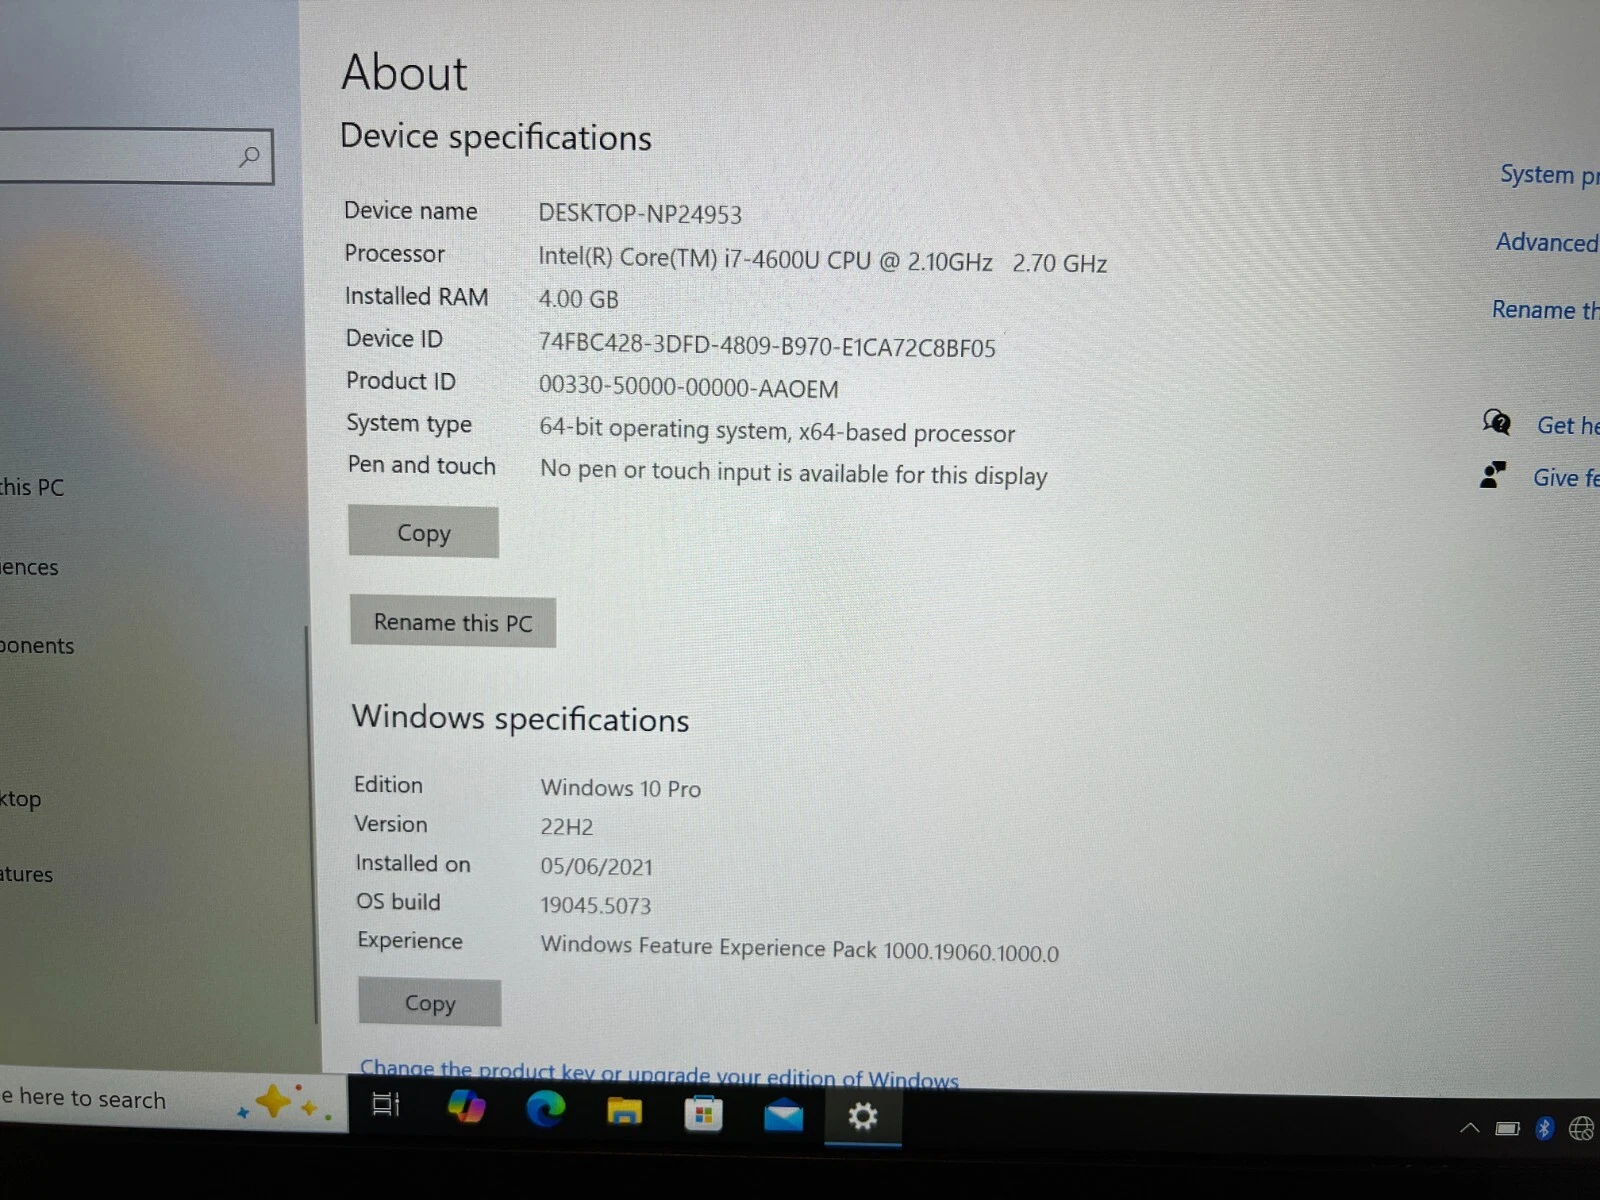Screen dimensions: 1600x1200
Task: Click the Device ID value 74FBC428
Action: [767, 346]
